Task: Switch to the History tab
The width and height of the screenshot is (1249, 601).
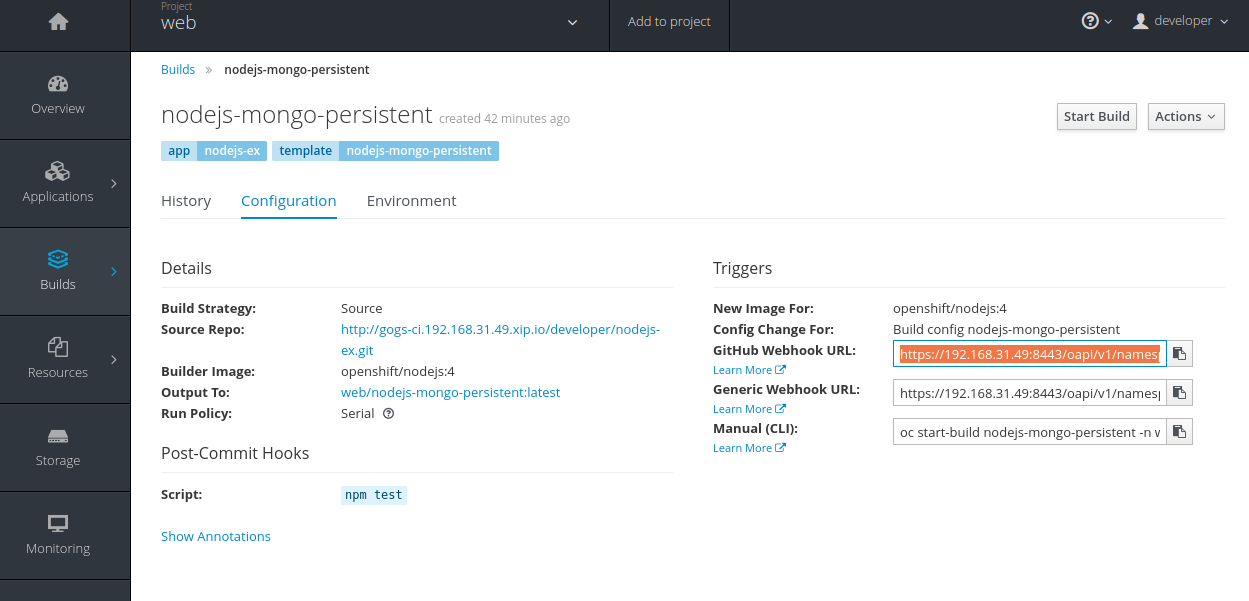Action: (186, 201)
